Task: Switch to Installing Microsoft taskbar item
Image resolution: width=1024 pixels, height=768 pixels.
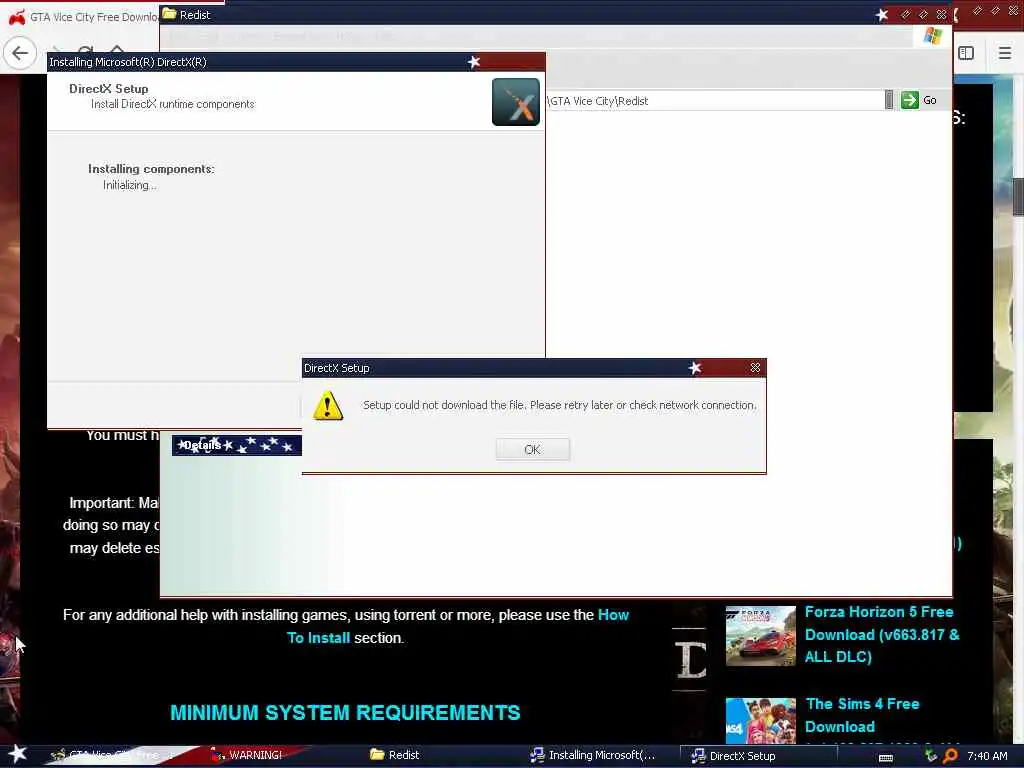Action: pyautogui.click(x=592, y=755)
